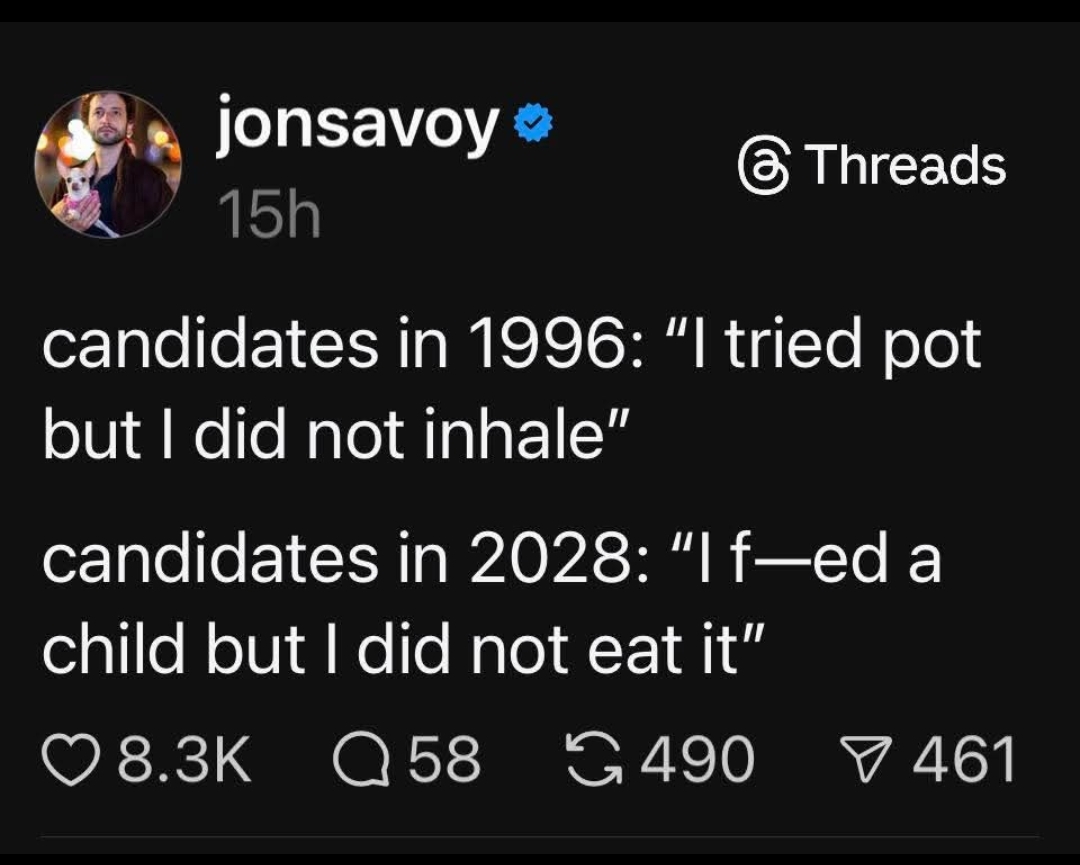Click the "candidates in 1996" paragraph

510,390
